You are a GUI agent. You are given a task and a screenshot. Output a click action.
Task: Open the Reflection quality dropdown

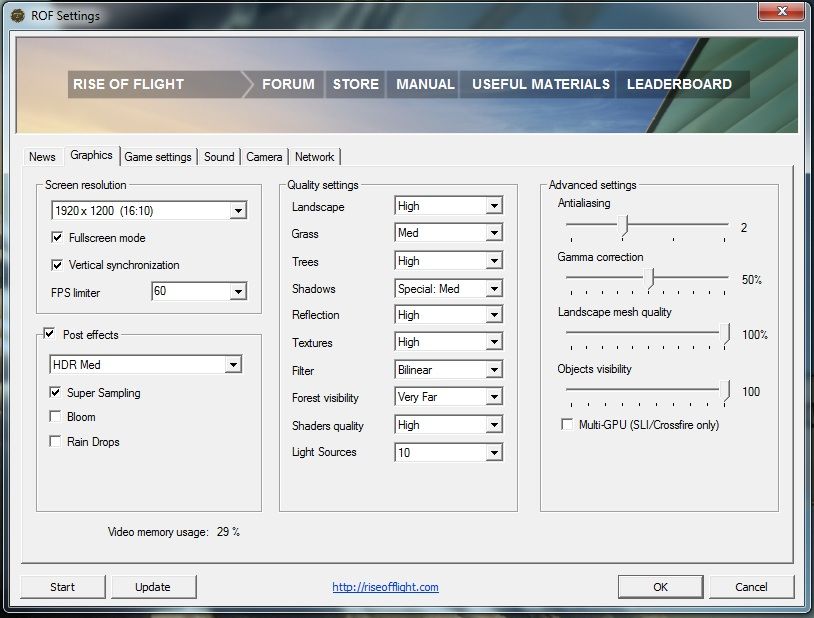tap(449, 315)
